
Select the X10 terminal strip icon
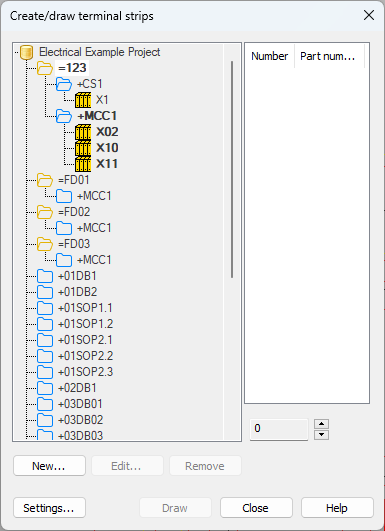pos(83,148)
